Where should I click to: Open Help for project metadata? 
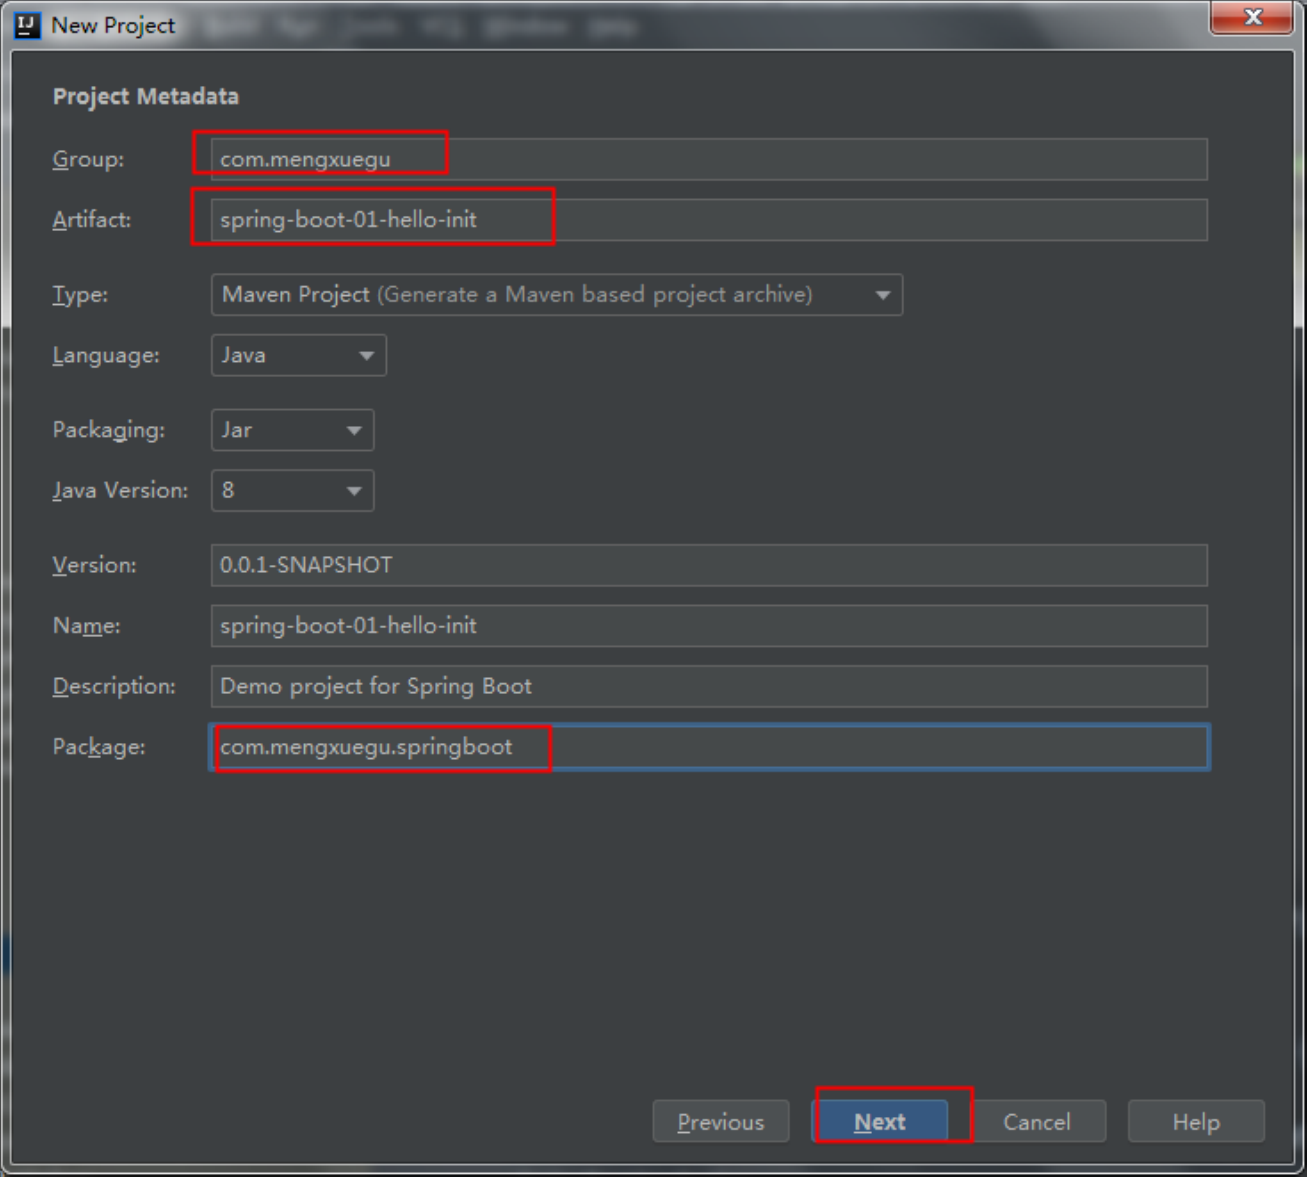tap(1196, 1122)
